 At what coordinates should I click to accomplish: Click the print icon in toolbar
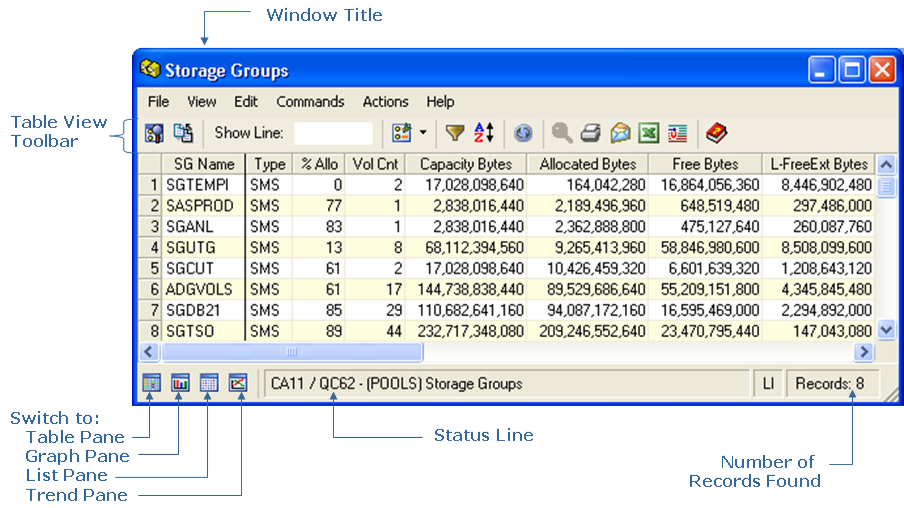pyautogui.click(x=591, y=133)
